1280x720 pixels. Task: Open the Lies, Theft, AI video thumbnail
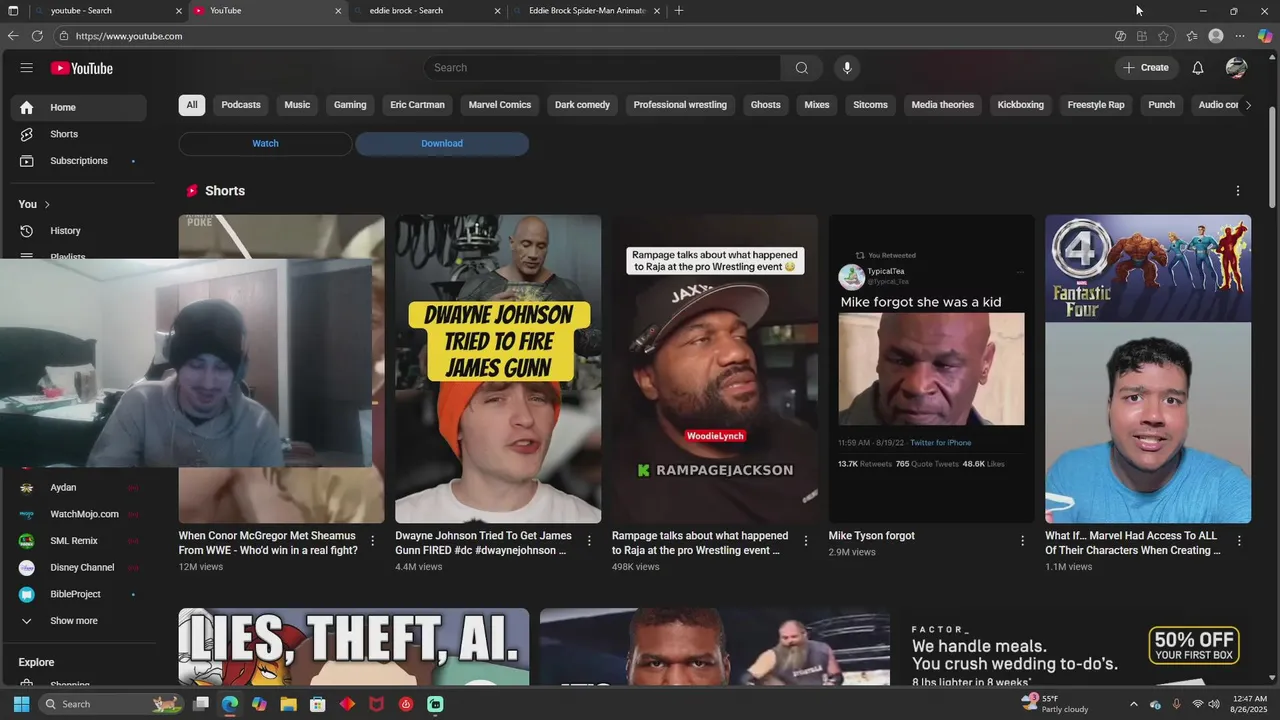[x=354, y=647]
